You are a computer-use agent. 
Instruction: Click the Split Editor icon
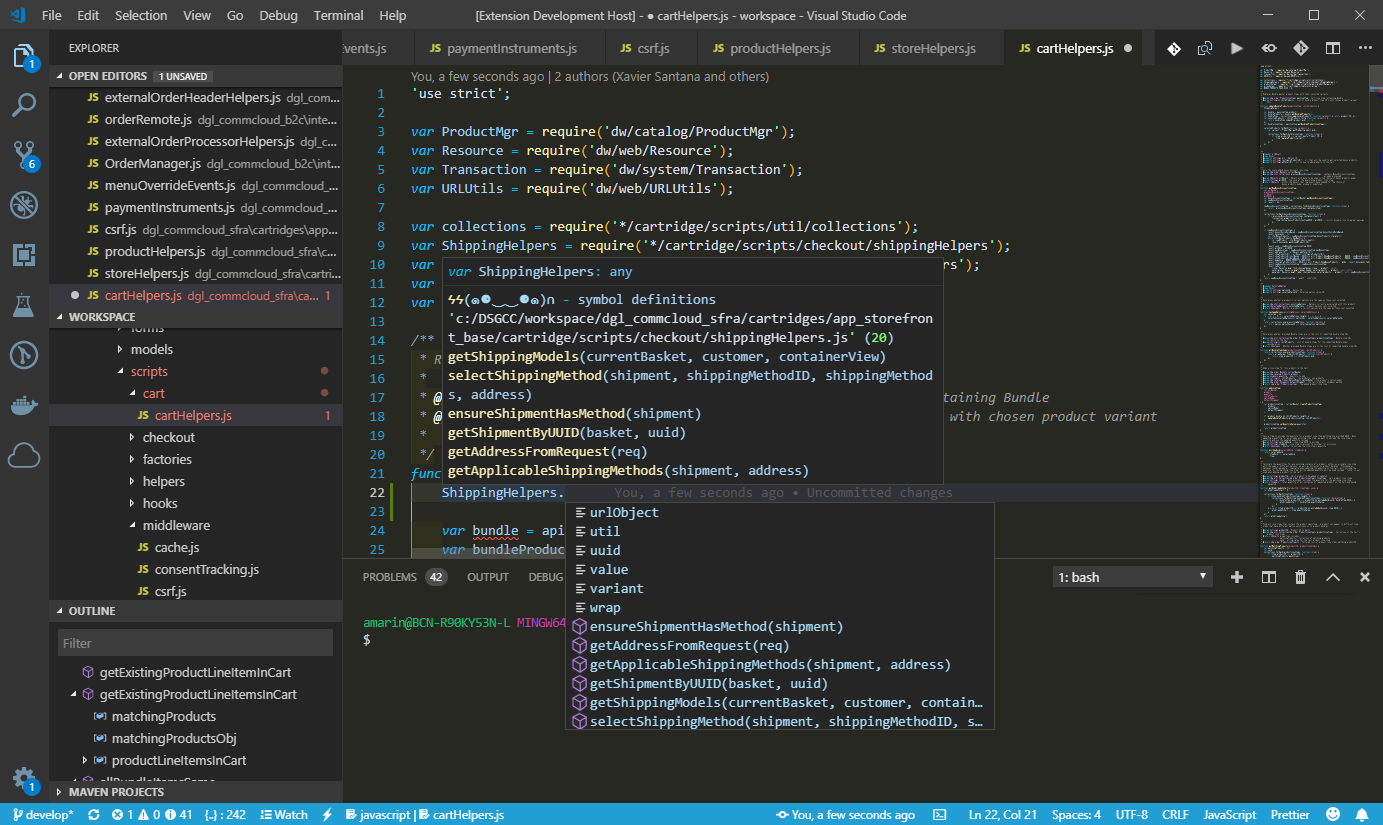click(1332, 48)
